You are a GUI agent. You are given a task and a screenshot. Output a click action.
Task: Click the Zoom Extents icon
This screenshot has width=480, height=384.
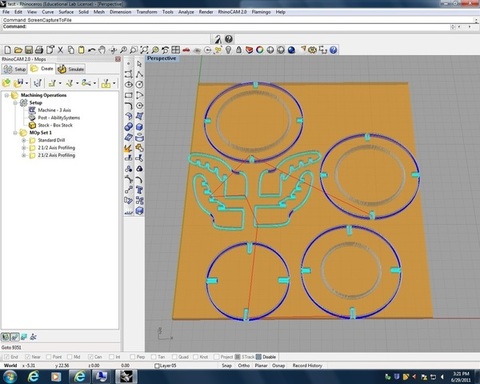pyautogui.click(x=144, y=50)
